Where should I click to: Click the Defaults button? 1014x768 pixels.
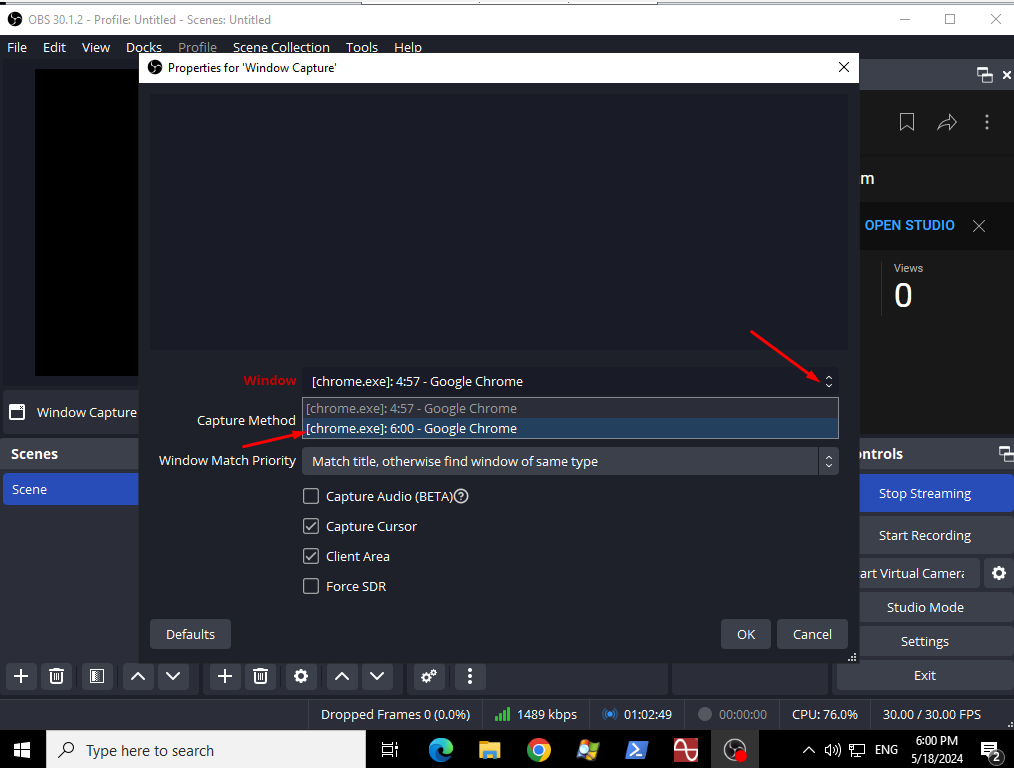pyautogui.click(x=190, y=634)
